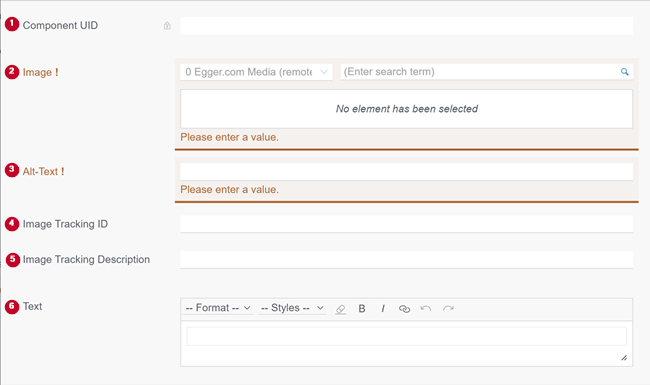Focus the Component UID input field
This screenshot has height=385, width=650.
(x=406, y=26)
